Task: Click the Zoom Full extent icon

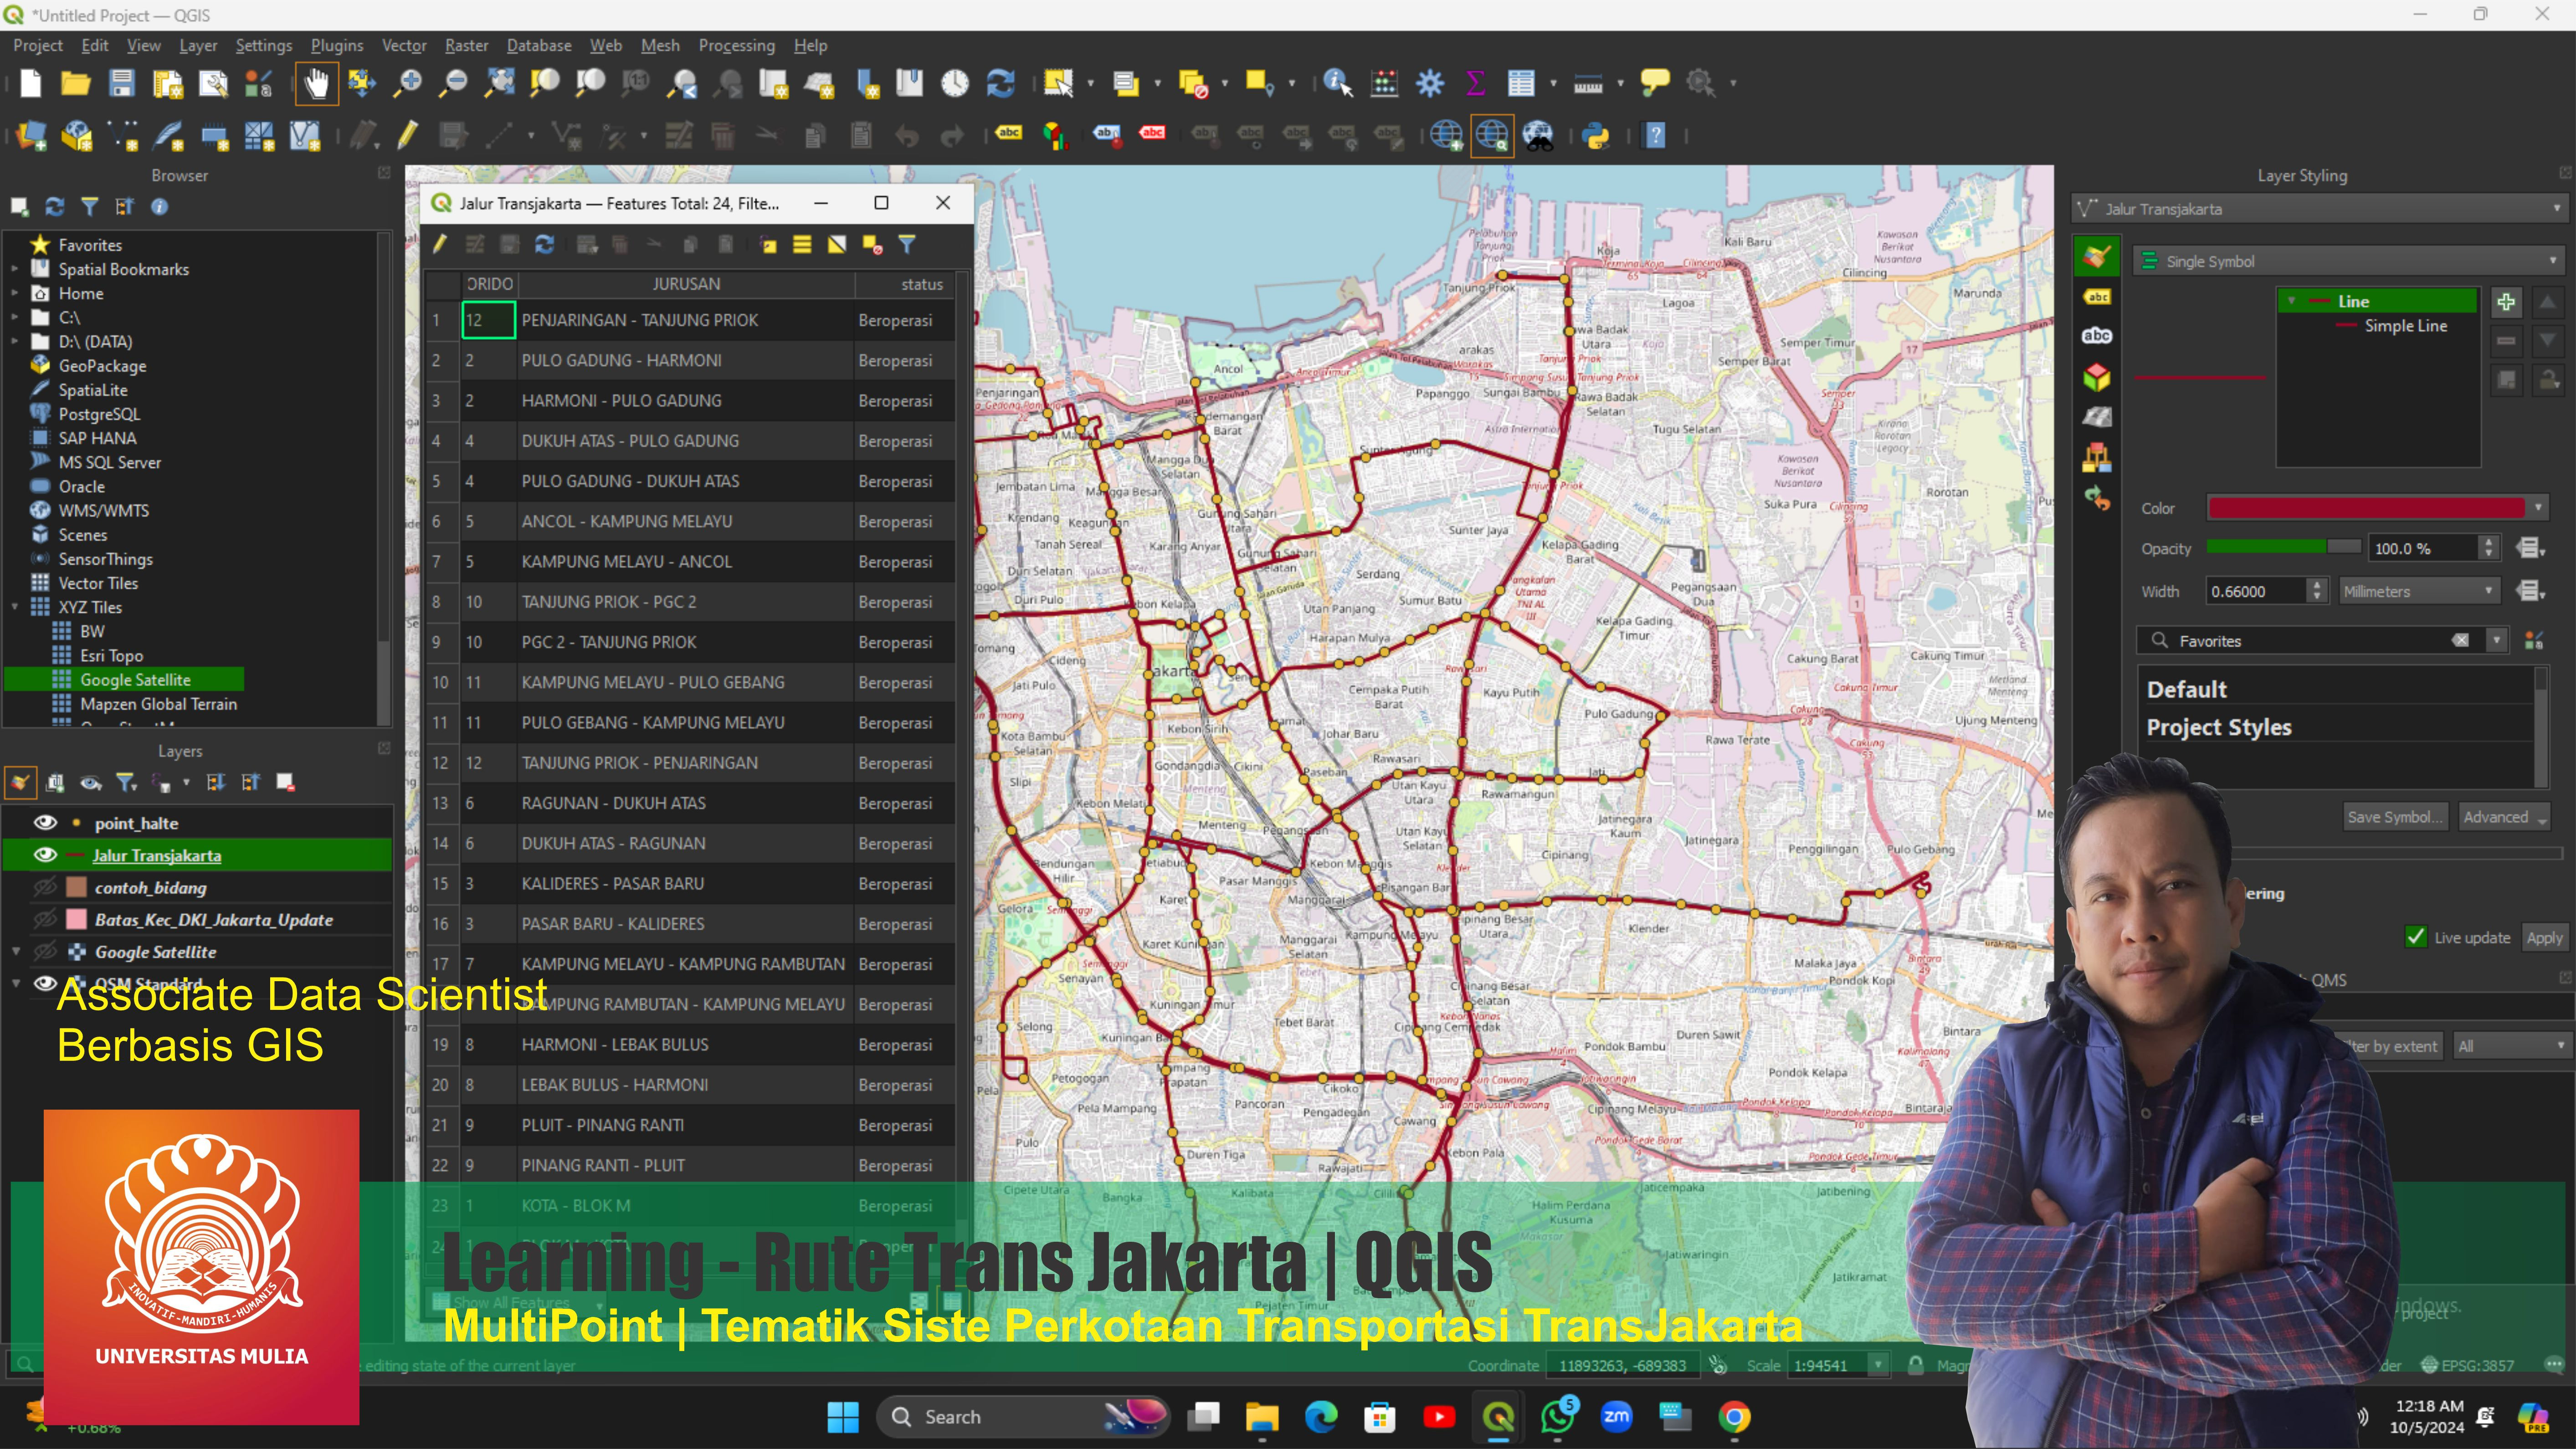Action: click(x=500, y=84)
